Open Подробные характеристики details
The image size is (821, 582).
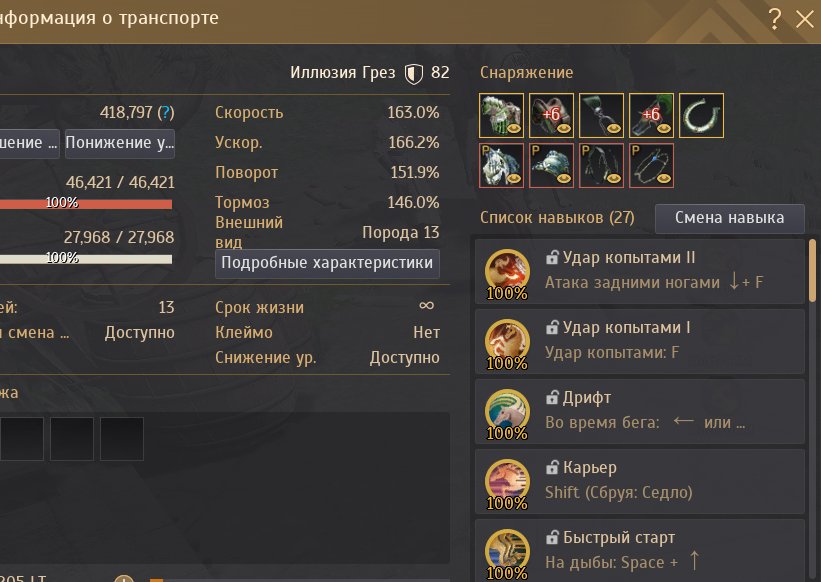pyautogui.click(x=327, y=263)
